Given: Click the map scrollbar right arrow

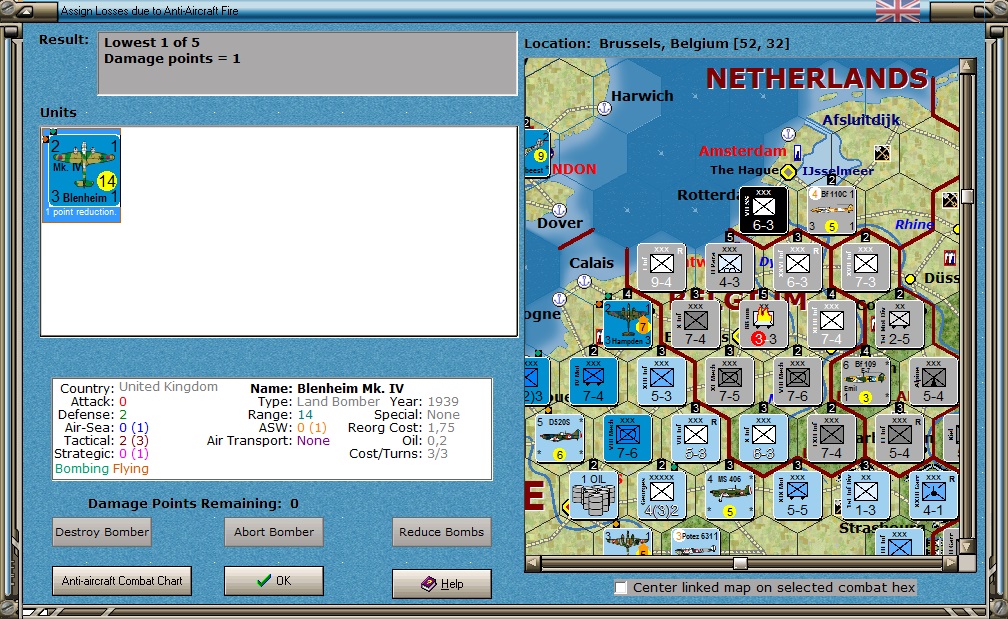Looking at the screenshot, I should pyautogui.click(x=951, y=564).
